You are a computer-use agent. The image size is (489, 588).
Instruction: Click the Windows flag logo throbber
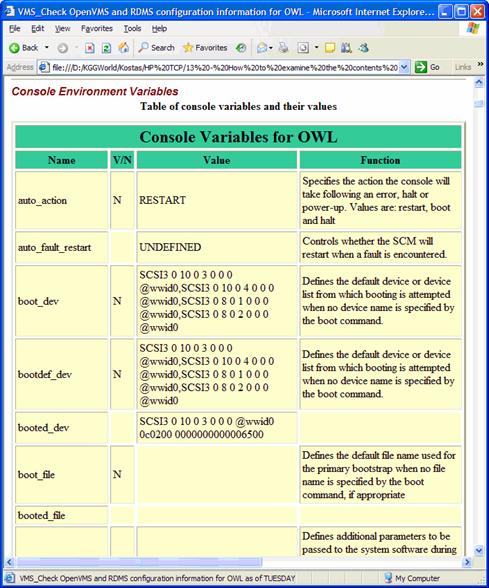[x=473, y=28]
